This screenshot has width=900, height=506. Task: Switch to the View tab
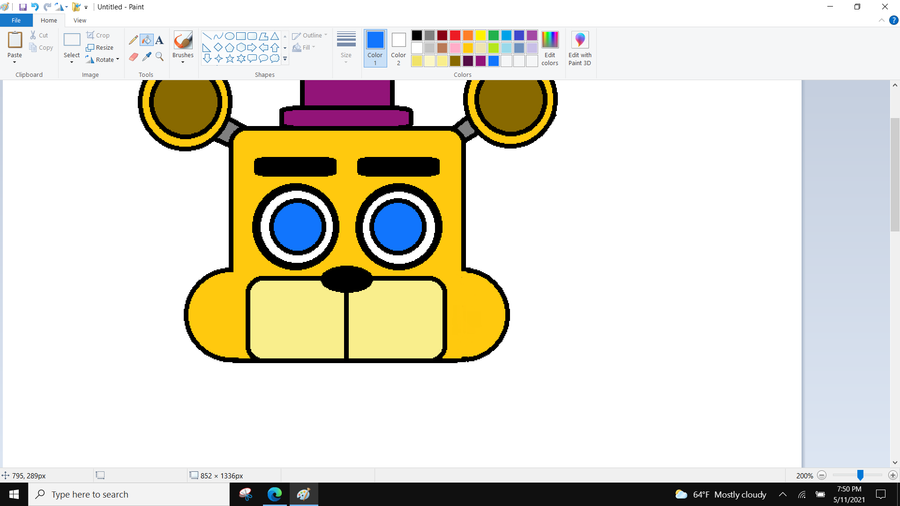[80, 20]
